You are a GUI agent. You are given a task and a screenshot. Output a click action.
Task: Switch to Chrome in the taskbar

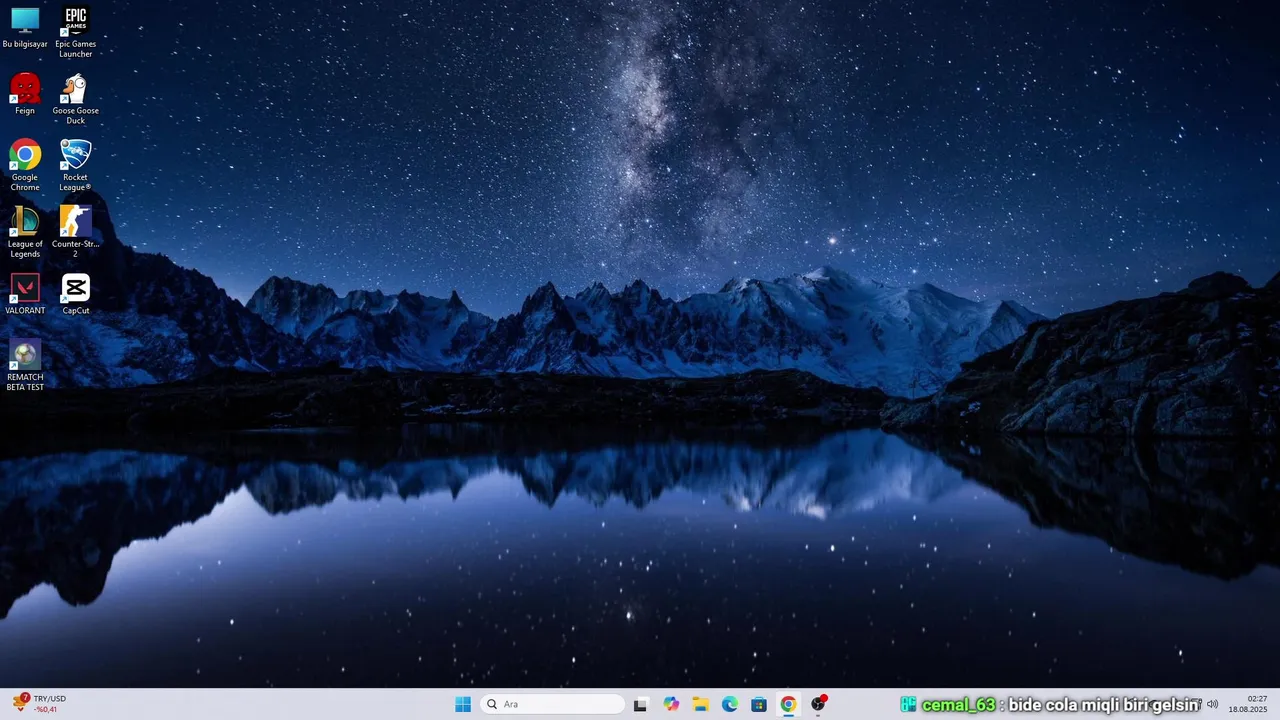tap(788, 704)
